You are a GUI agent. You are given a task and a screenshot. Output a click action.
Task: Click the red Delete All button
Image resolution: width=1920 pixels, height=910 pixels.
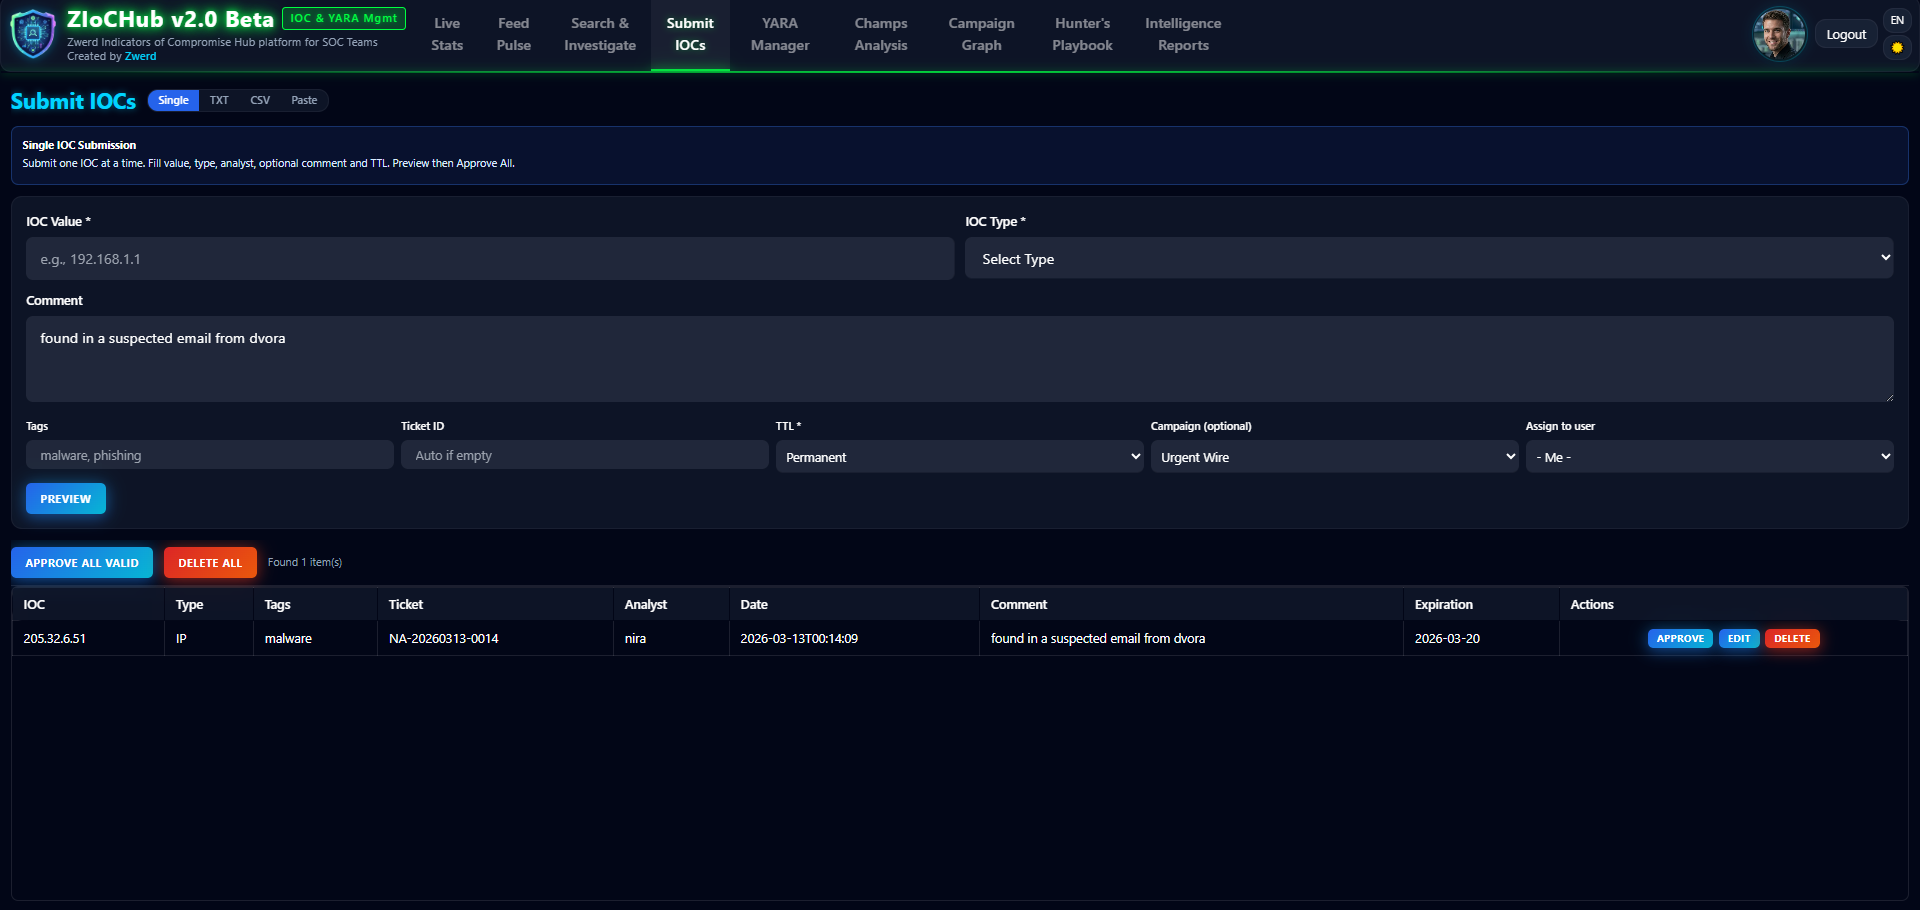tap(210, 563)
